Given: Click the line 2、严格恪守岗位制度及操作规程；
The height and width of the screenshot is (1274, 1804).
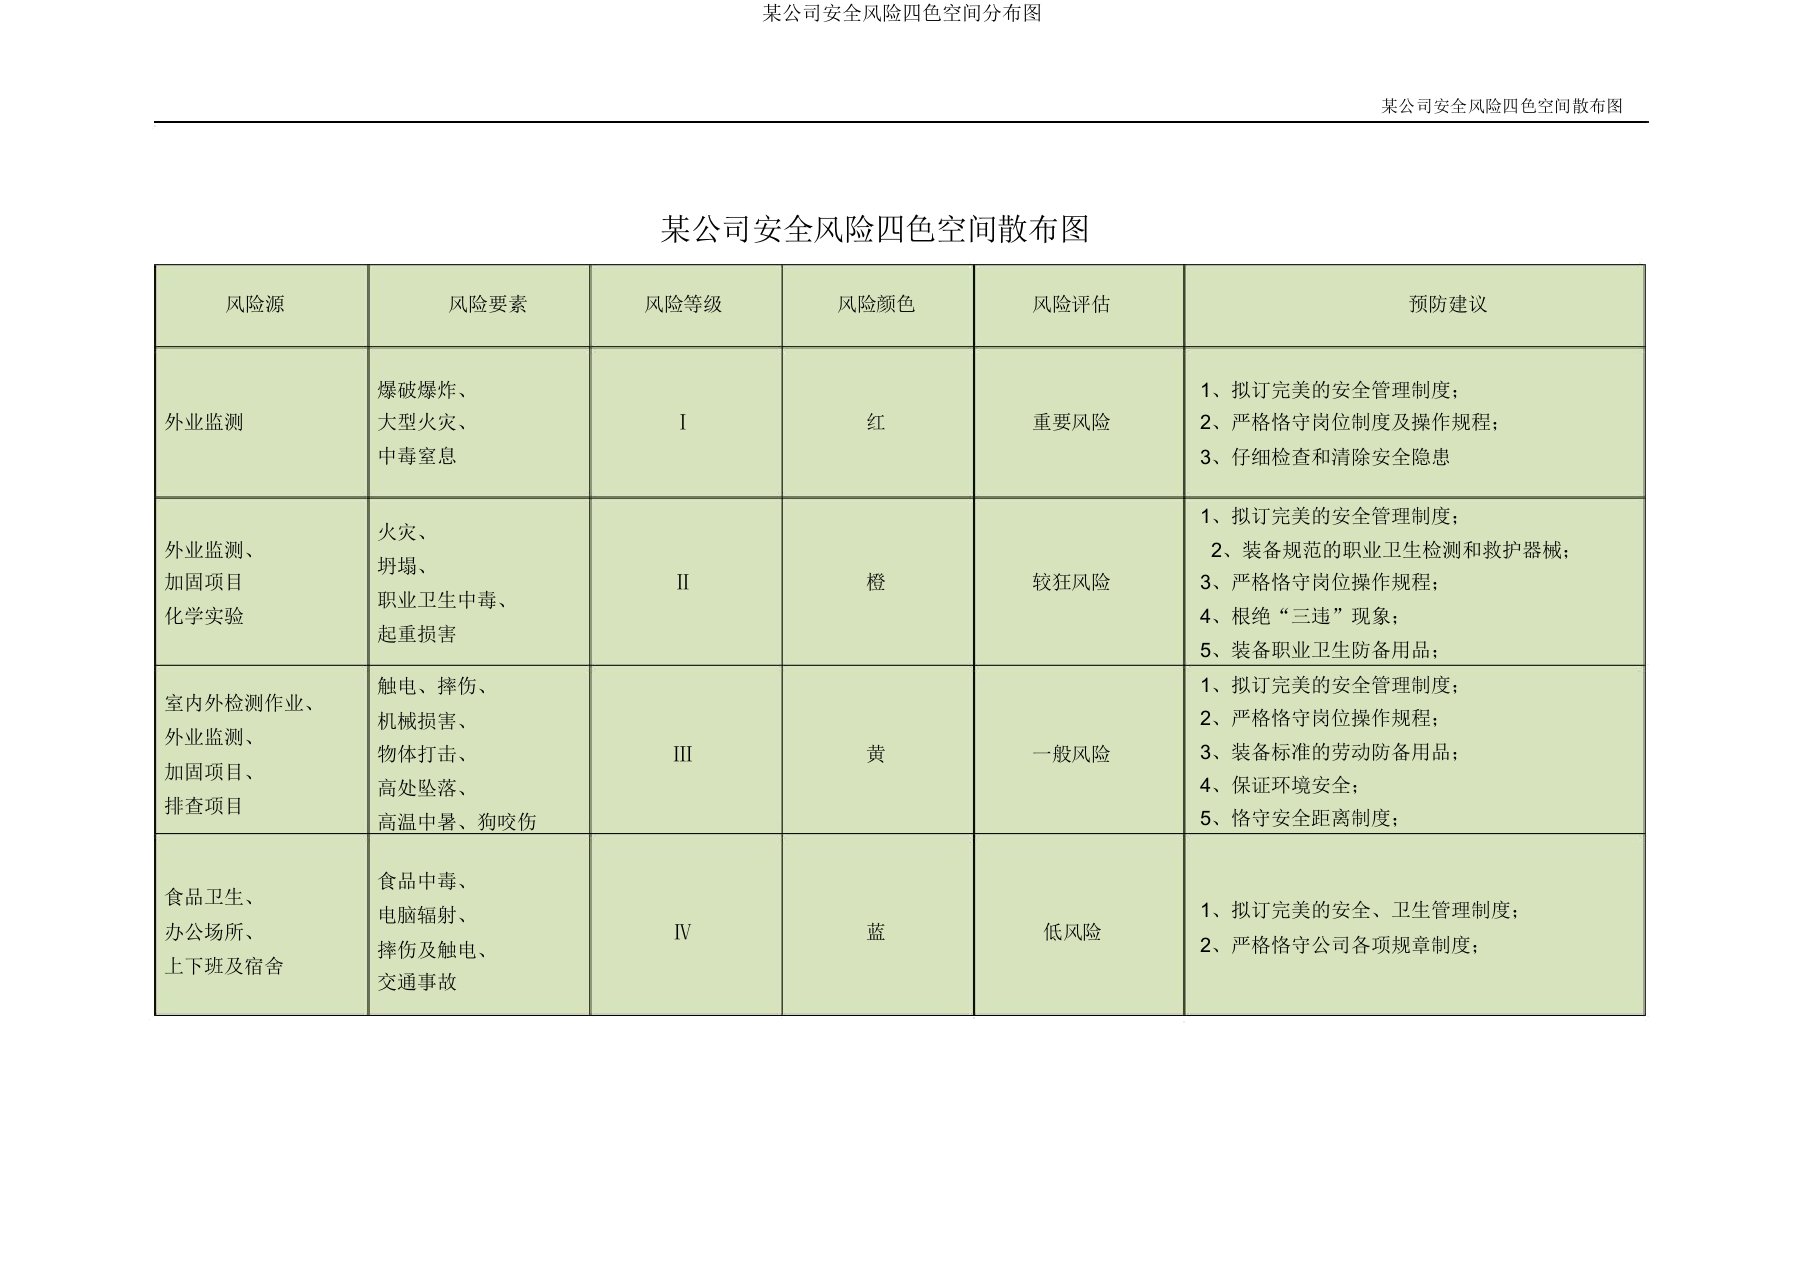Looking at the screenshot, I should click(1351, 422).
